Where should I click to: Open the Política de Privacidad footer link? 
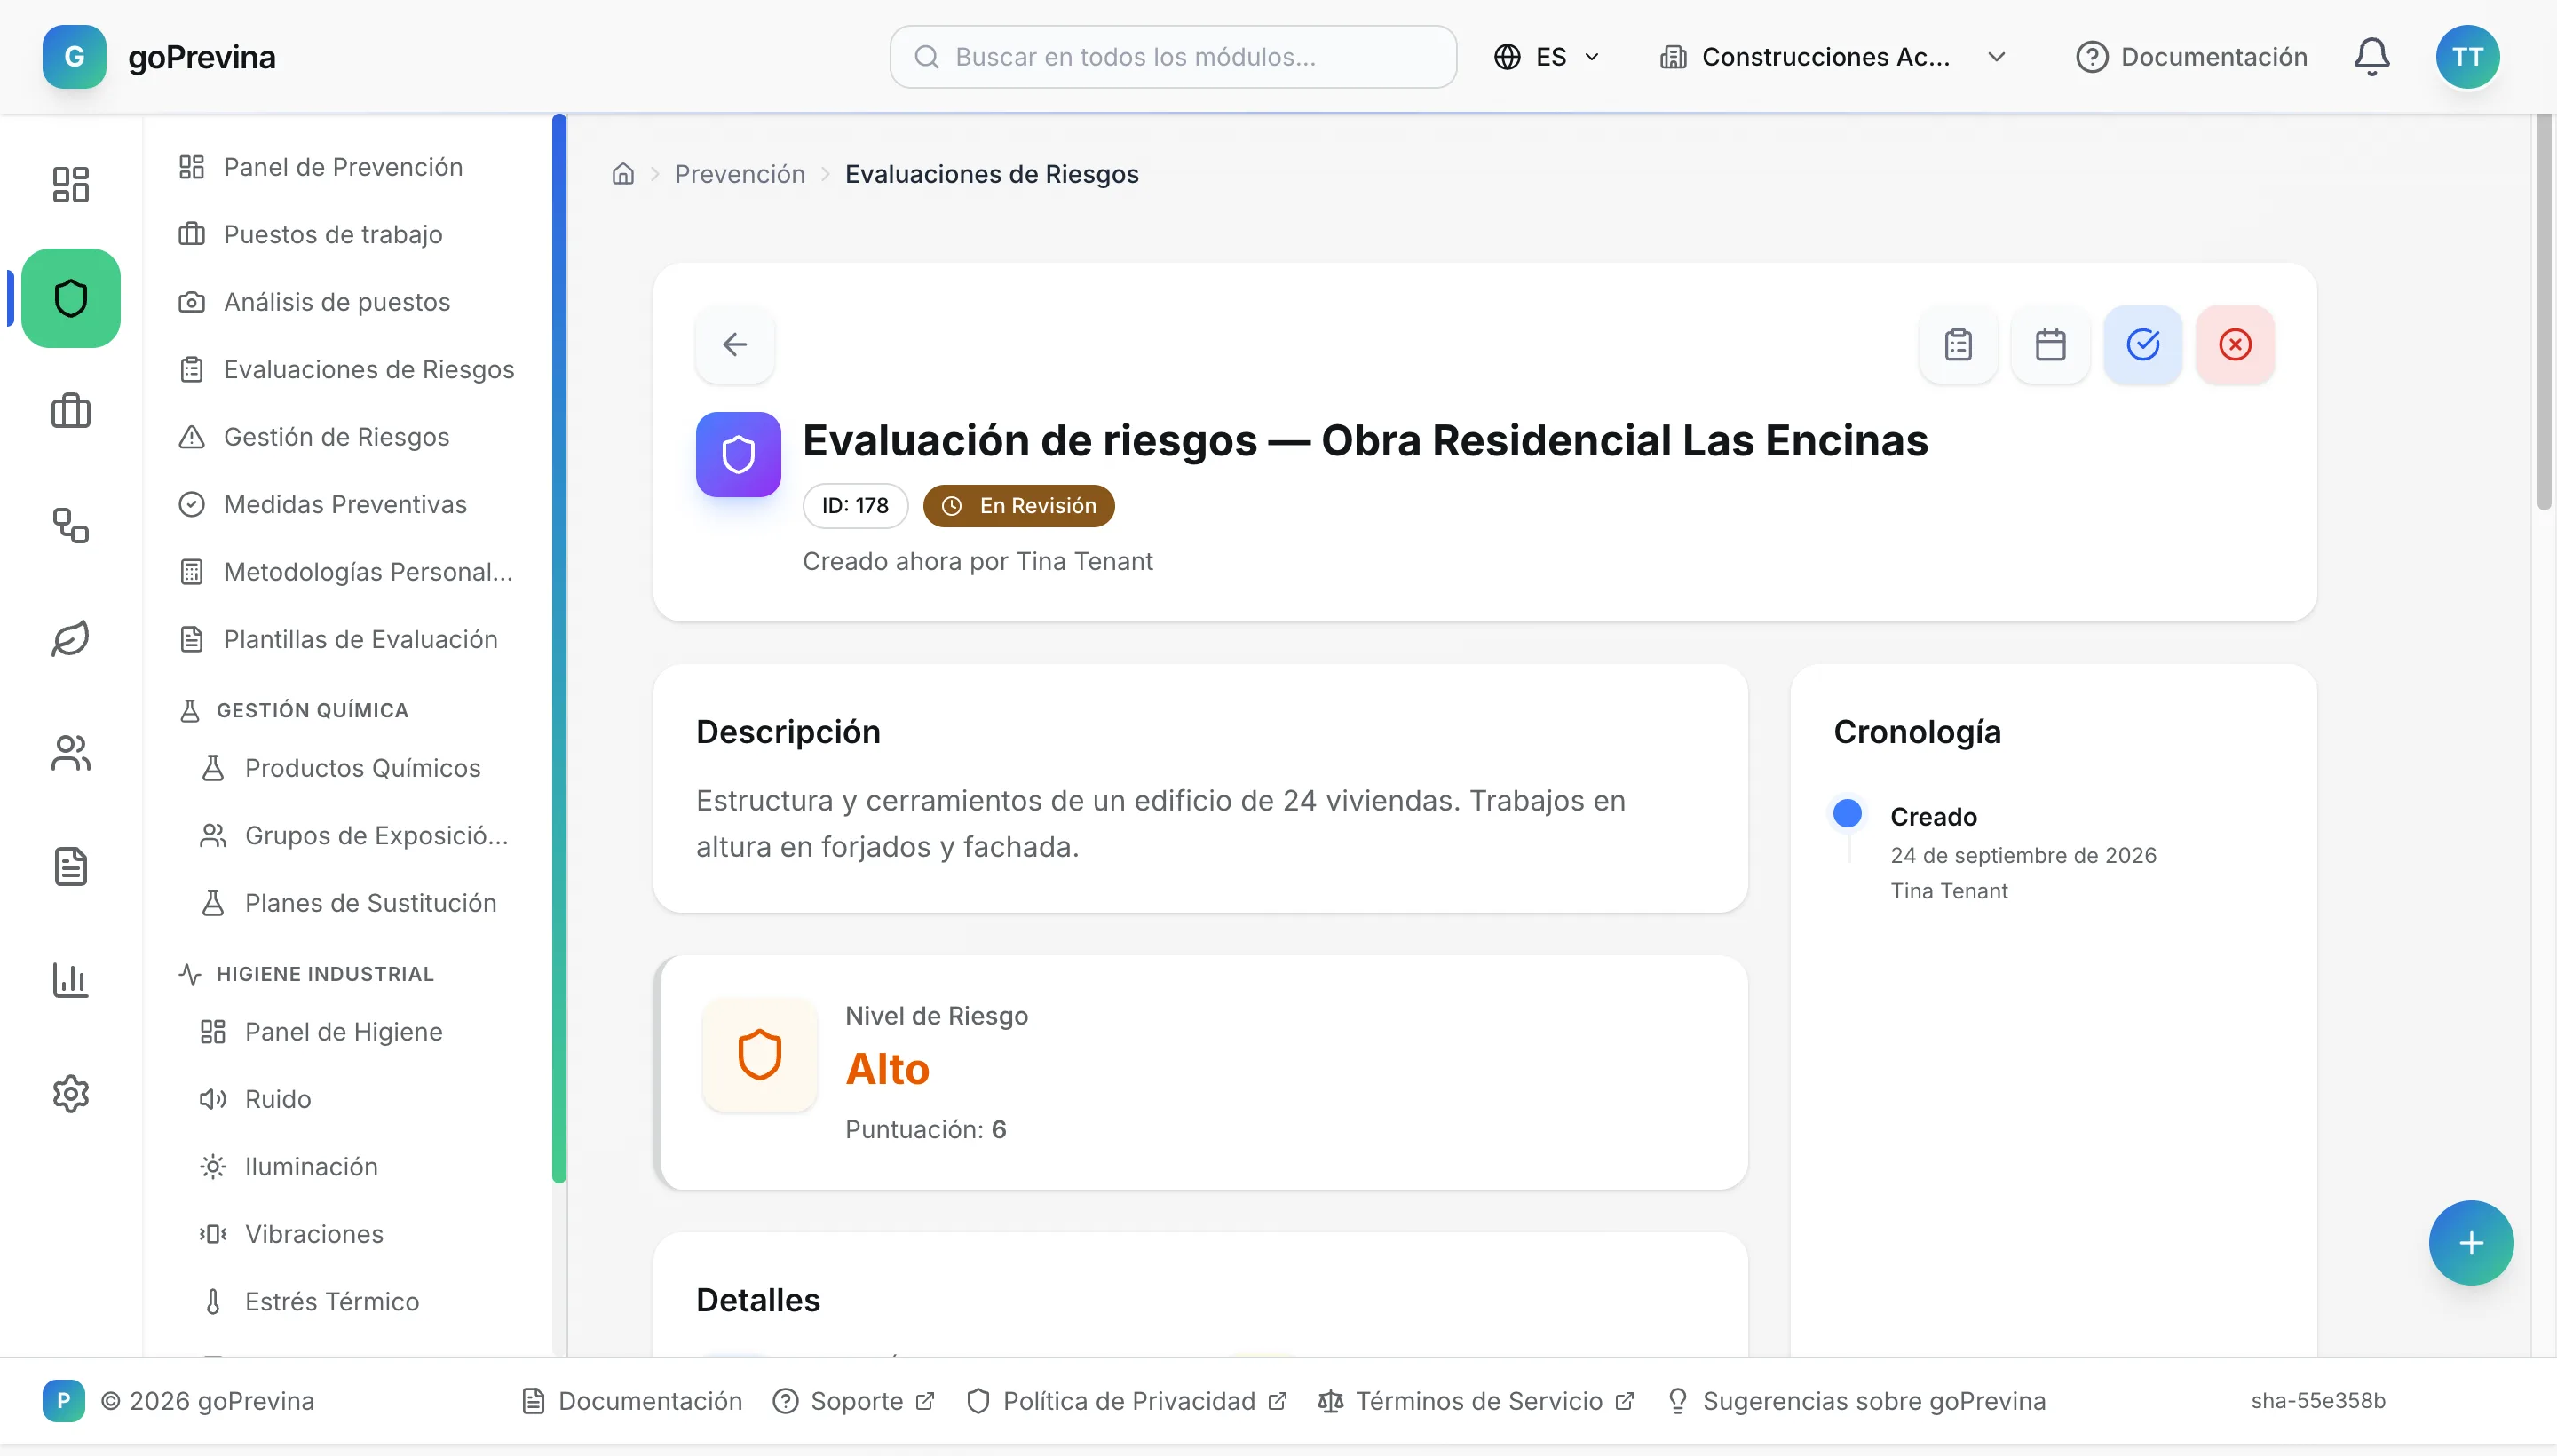click(1127, 1401)
